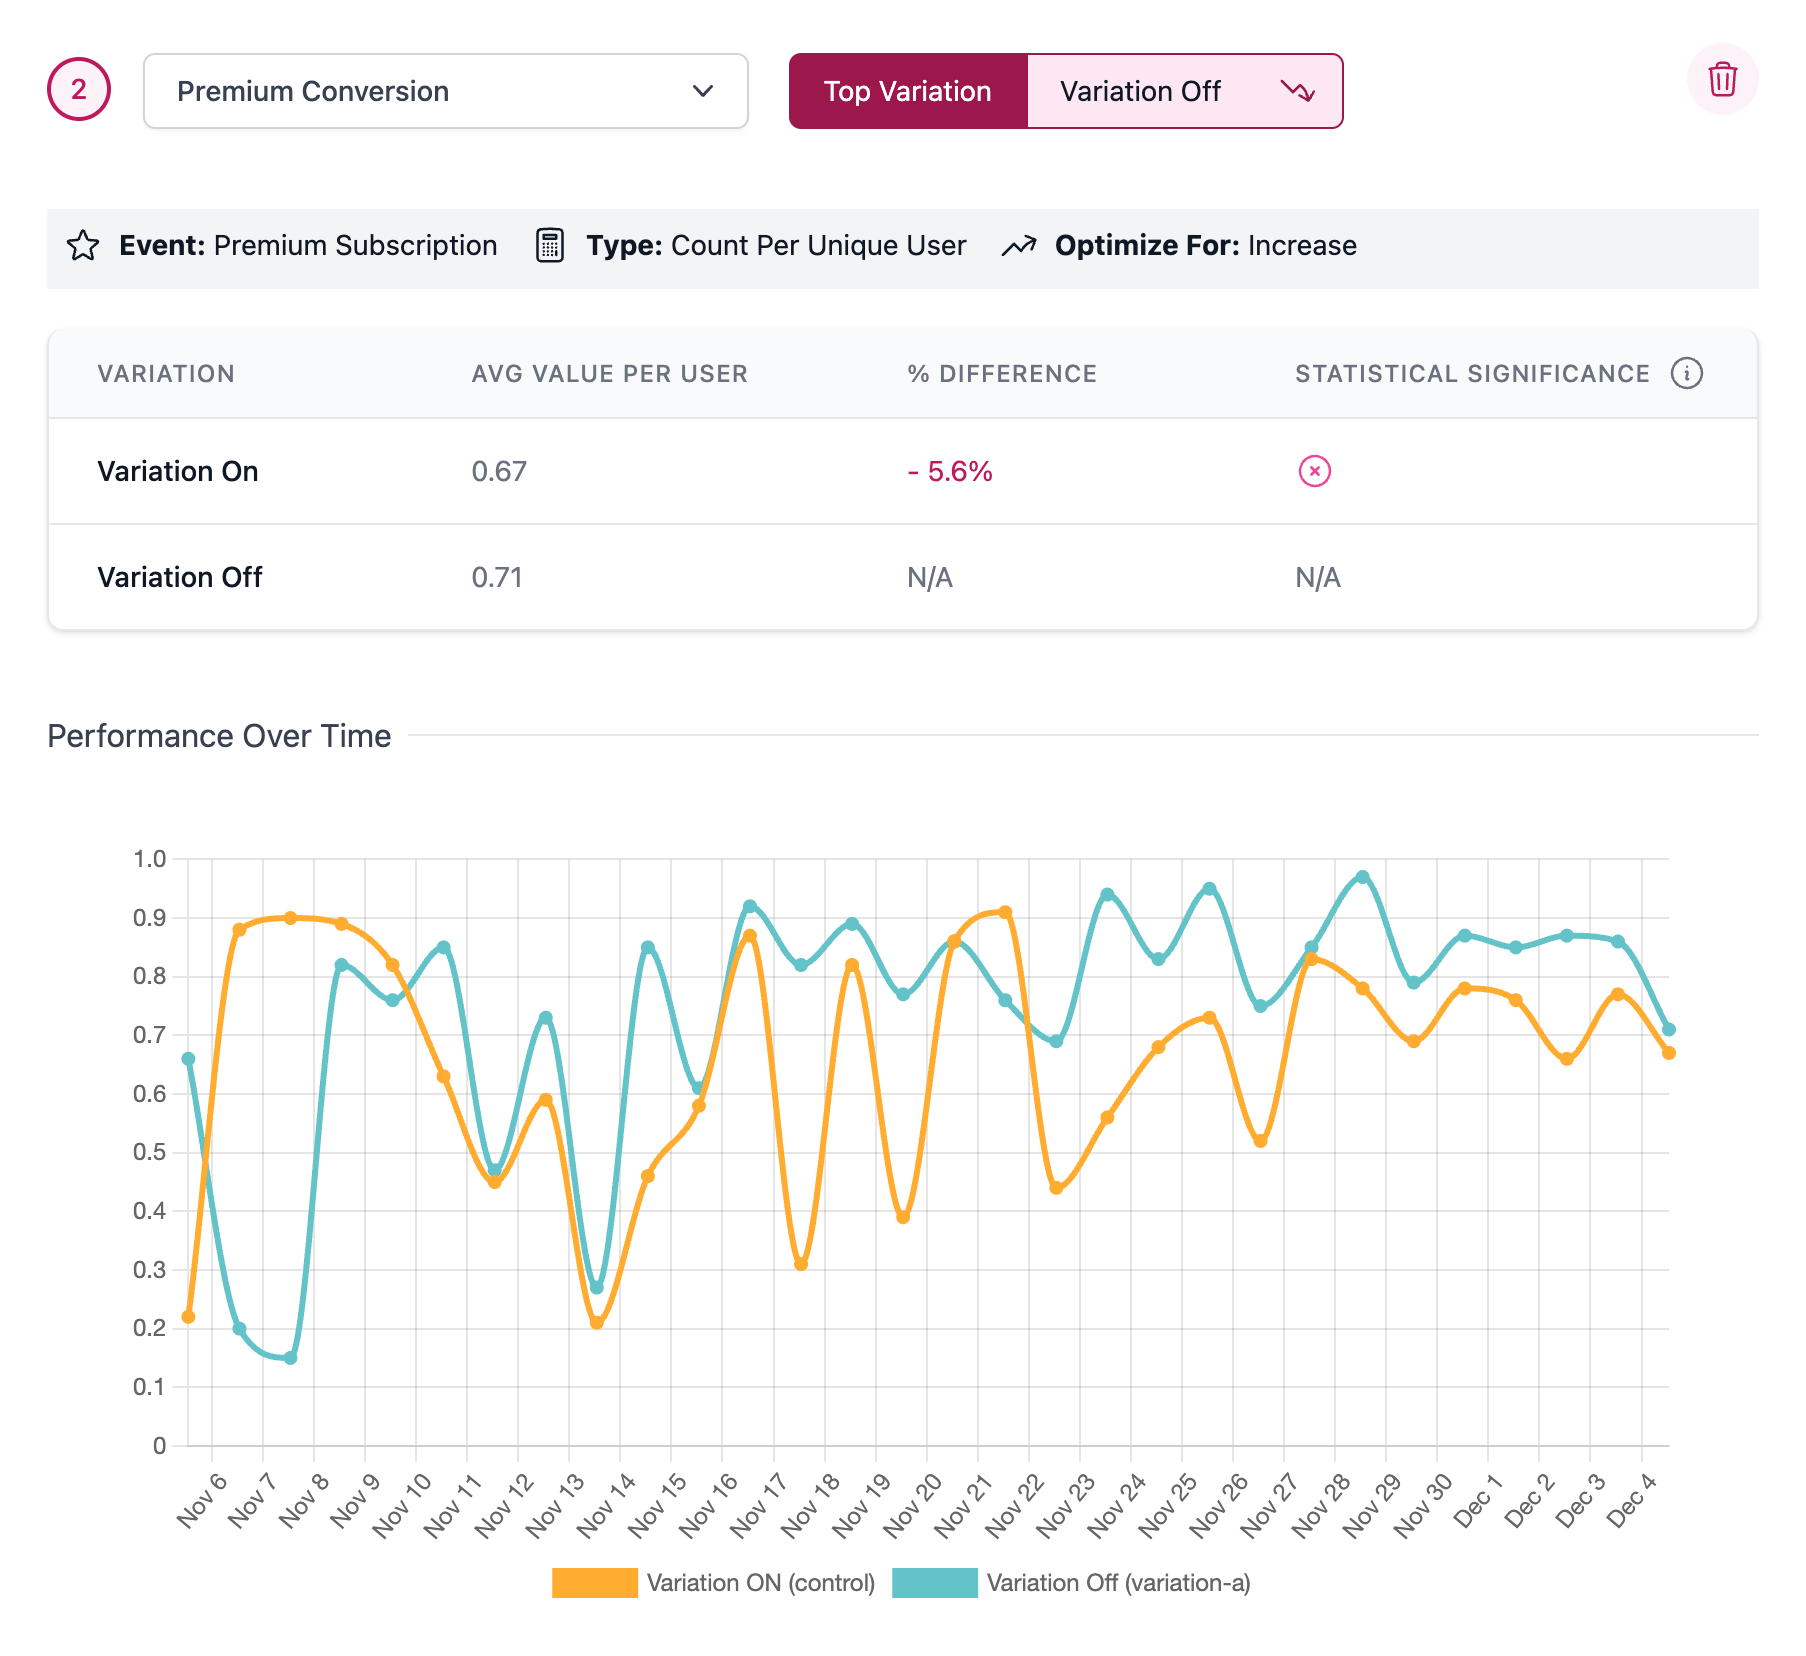Screen dimensions: 1806x1656
Task: Click the trending arrow icon beside Optimize For
Action: tap(1021, 245)
